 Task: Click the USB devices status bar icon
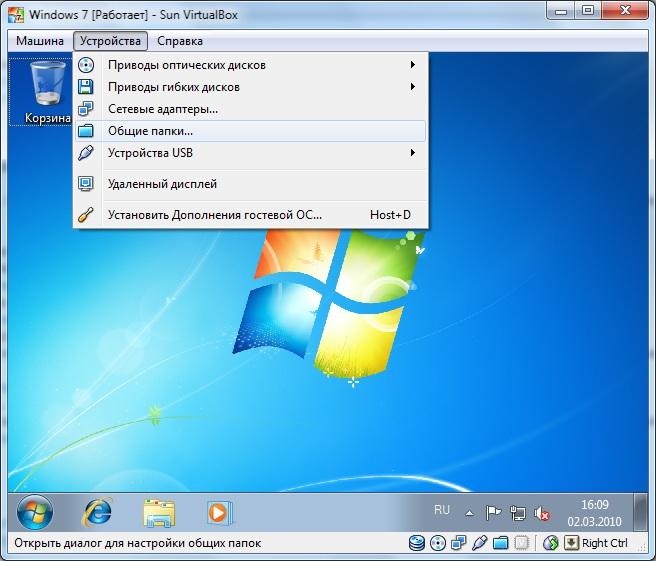point(478,543)
